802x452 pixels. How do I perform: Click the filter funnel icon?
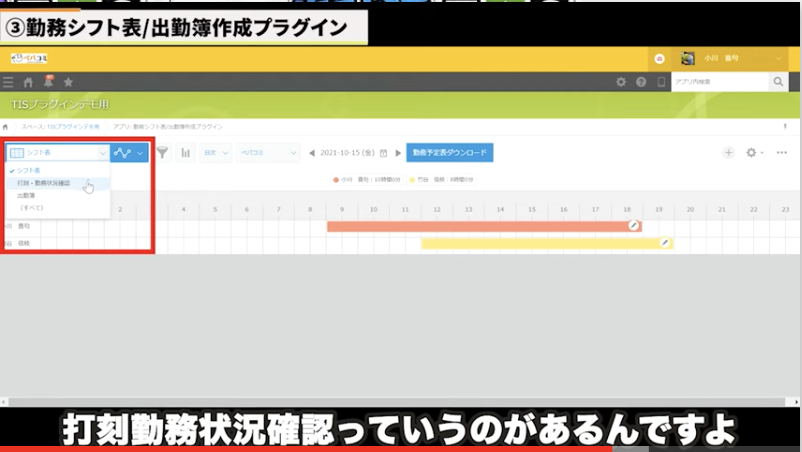[x=162, y=153]
